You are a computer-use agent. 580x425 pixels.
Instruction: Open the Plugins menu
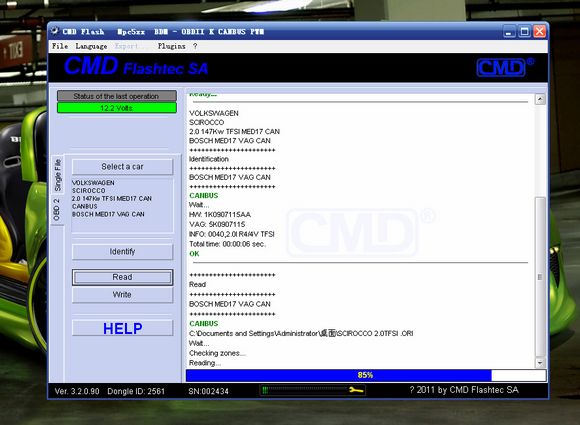pos(171,46)
